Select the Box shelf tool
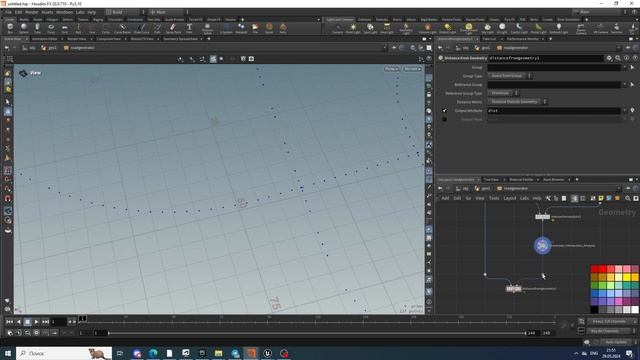 click(x=10, y=28)
